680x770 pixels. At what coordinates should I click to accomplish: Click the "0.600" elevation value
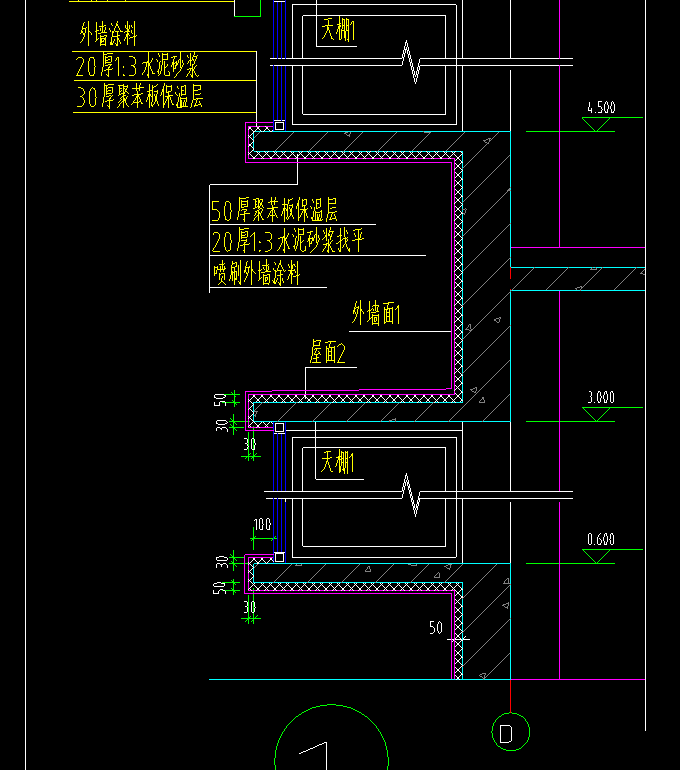pos(601,540)
